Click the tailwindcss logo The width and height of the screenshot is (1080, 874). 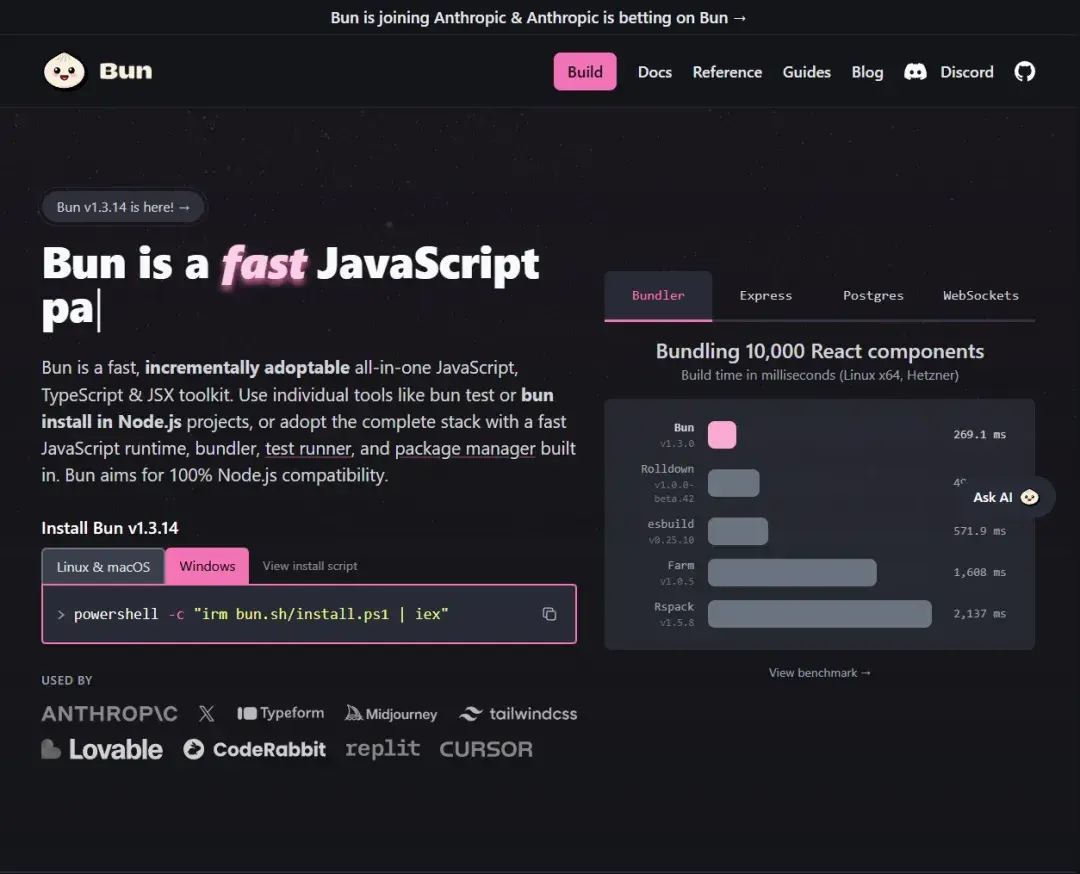(x=518, y=714)
